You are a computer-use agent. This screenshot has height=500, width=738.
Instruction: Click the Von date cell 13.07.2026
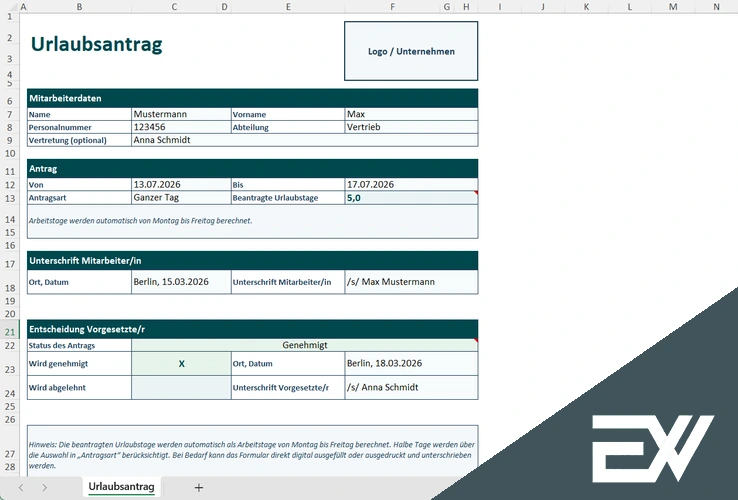pos(181,185)
